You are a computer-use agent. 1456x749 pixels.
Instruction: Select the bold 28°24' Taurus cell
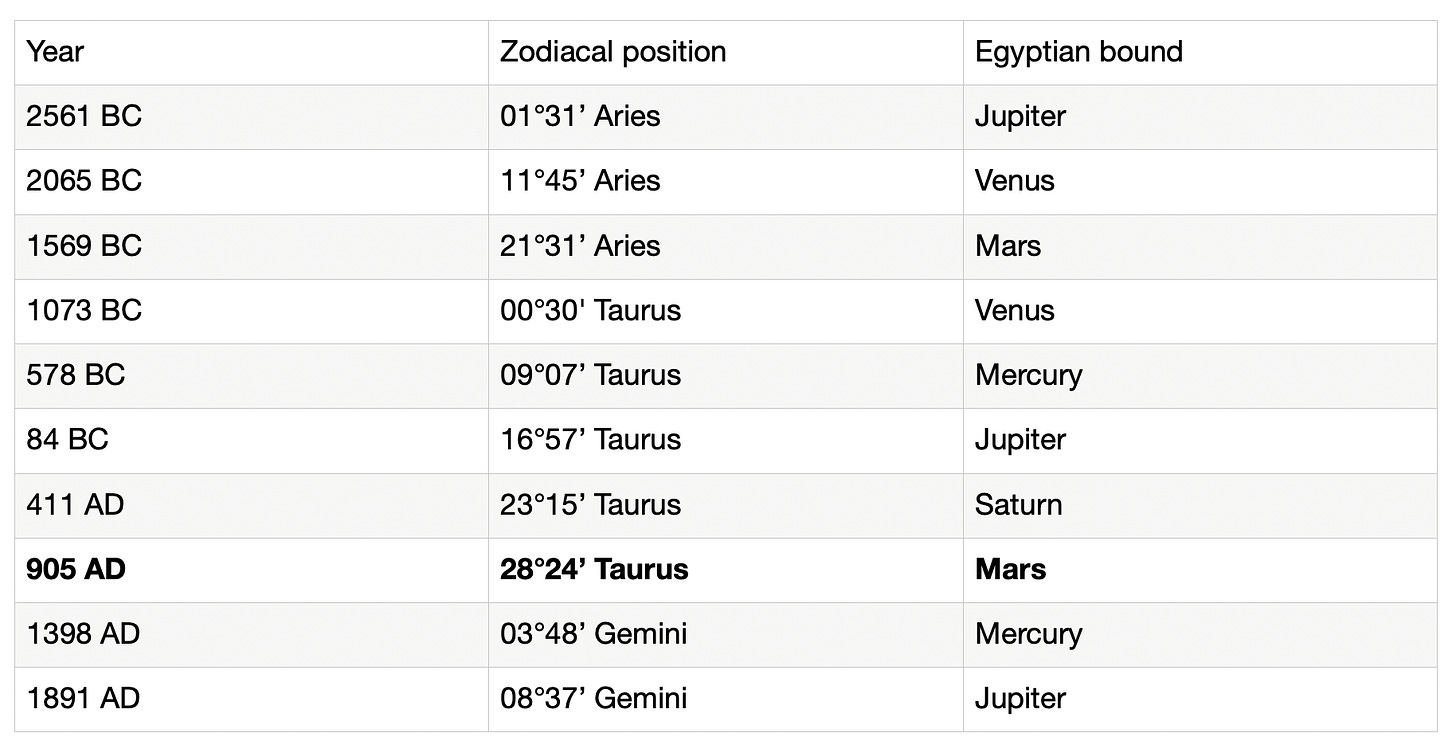click(726, 570)
